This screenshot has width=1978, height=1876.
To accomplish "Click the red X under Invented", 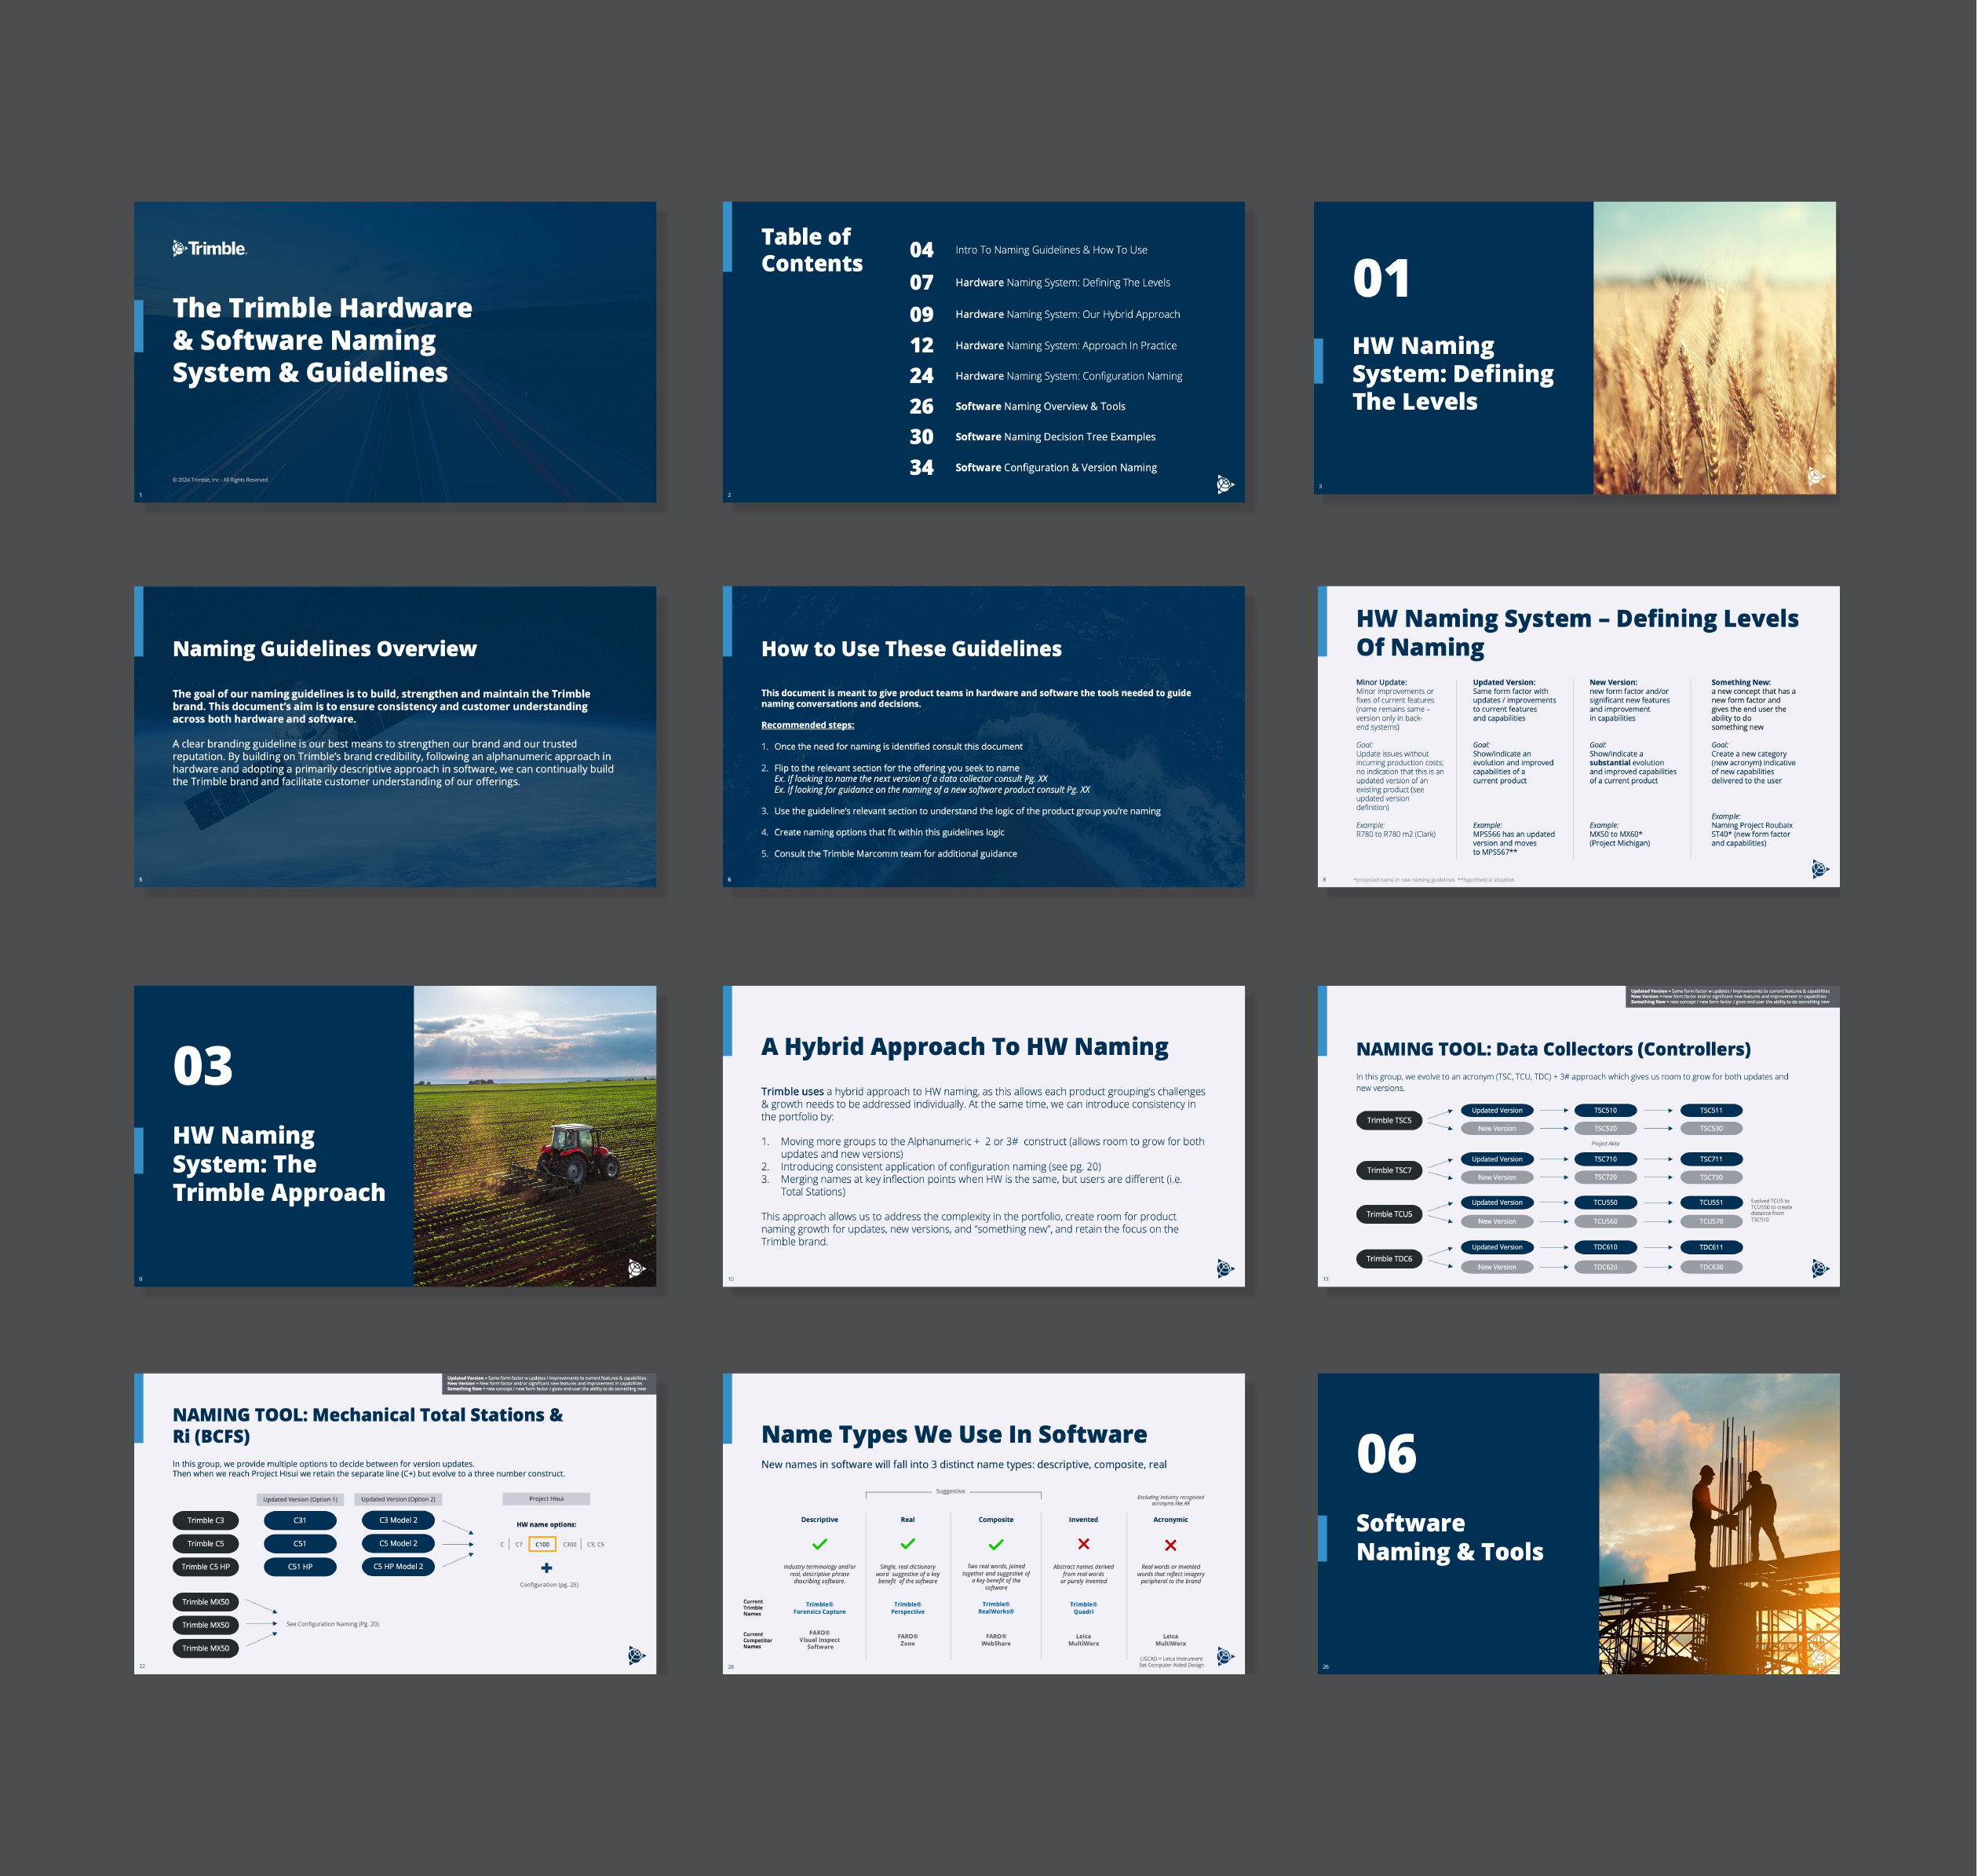I will 1083,1544.
